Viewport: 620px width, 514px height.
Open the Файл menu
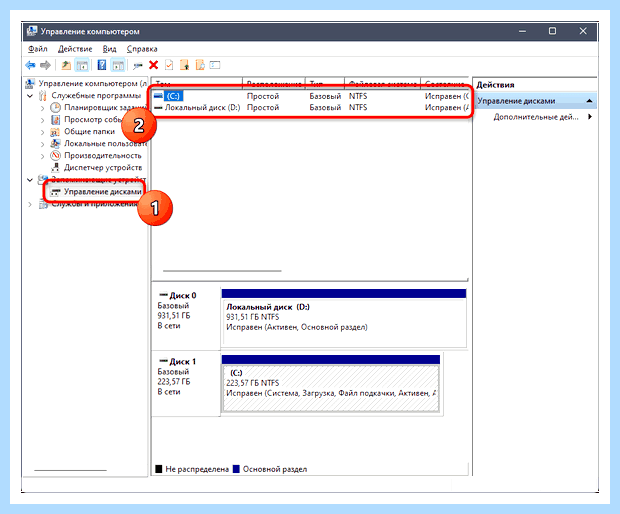(38, 49)
